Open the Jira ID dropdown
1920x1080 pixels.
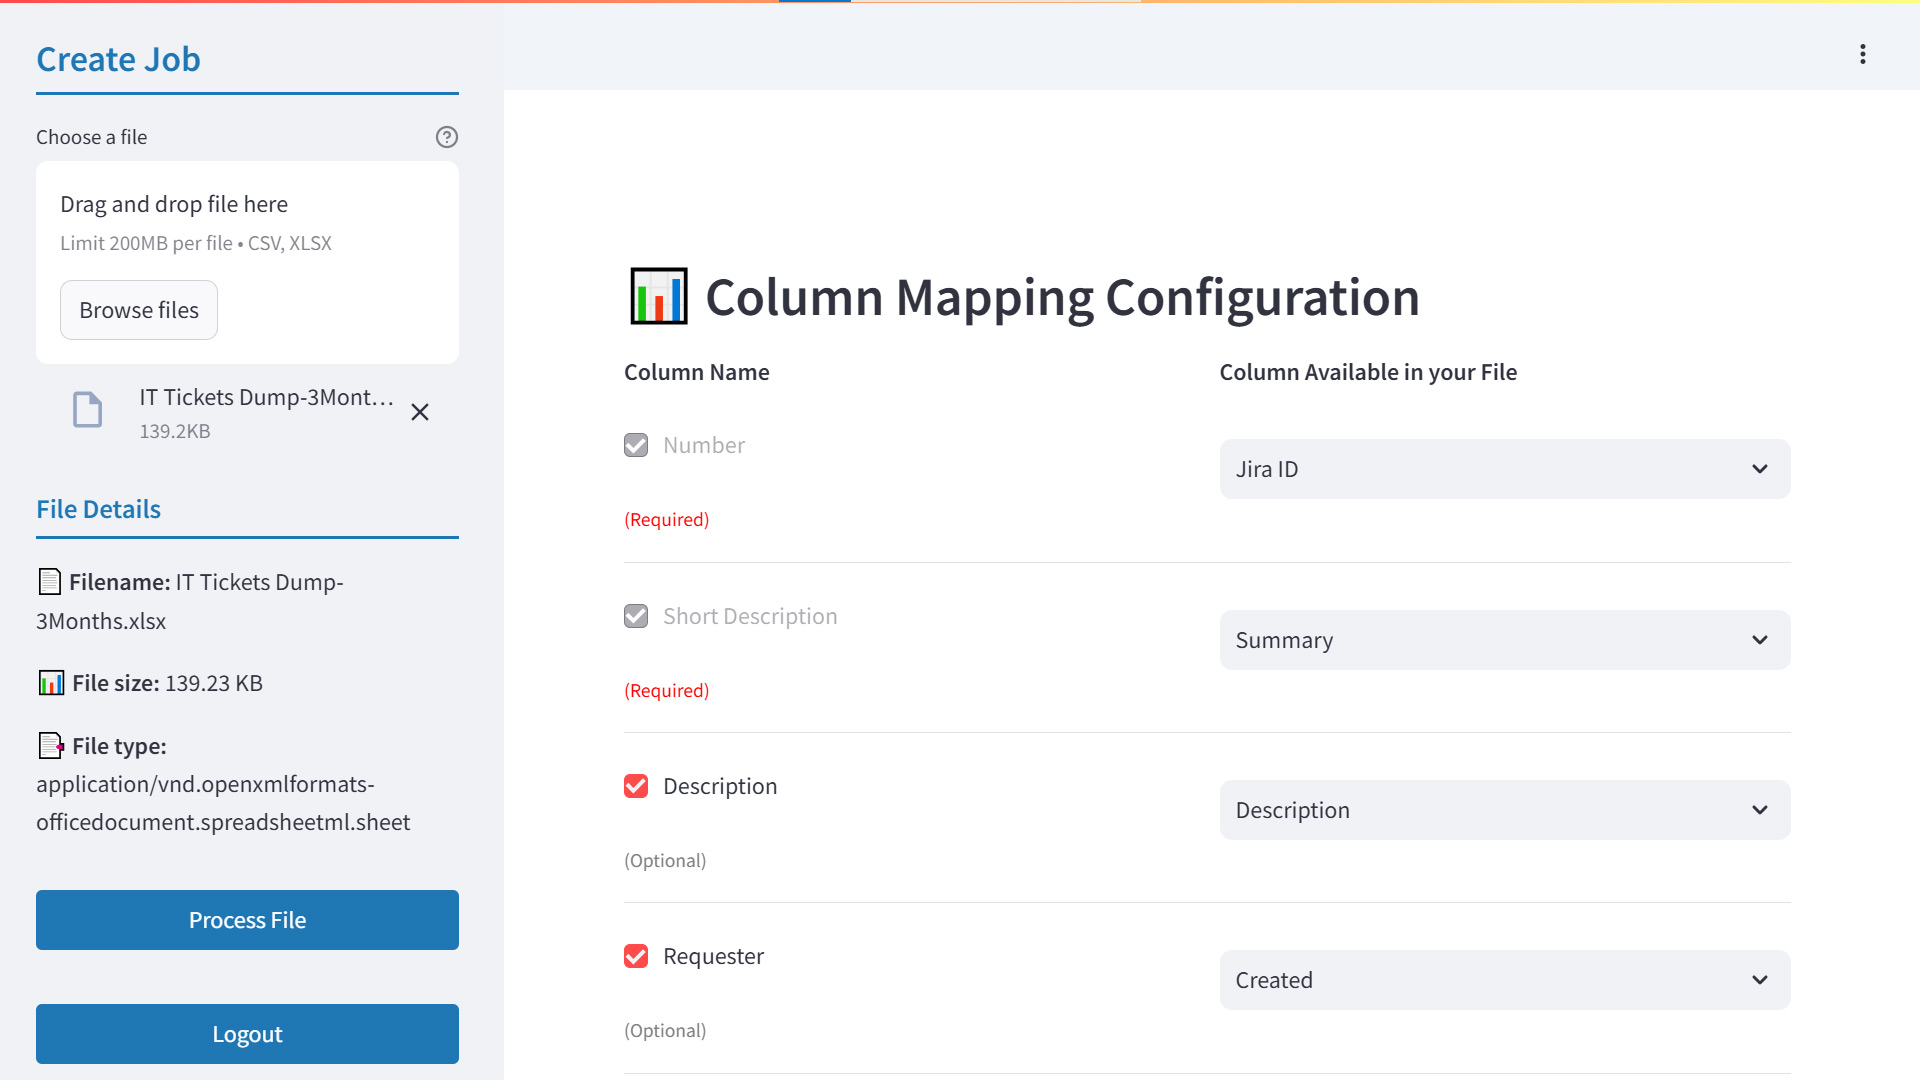(1504, 469)
